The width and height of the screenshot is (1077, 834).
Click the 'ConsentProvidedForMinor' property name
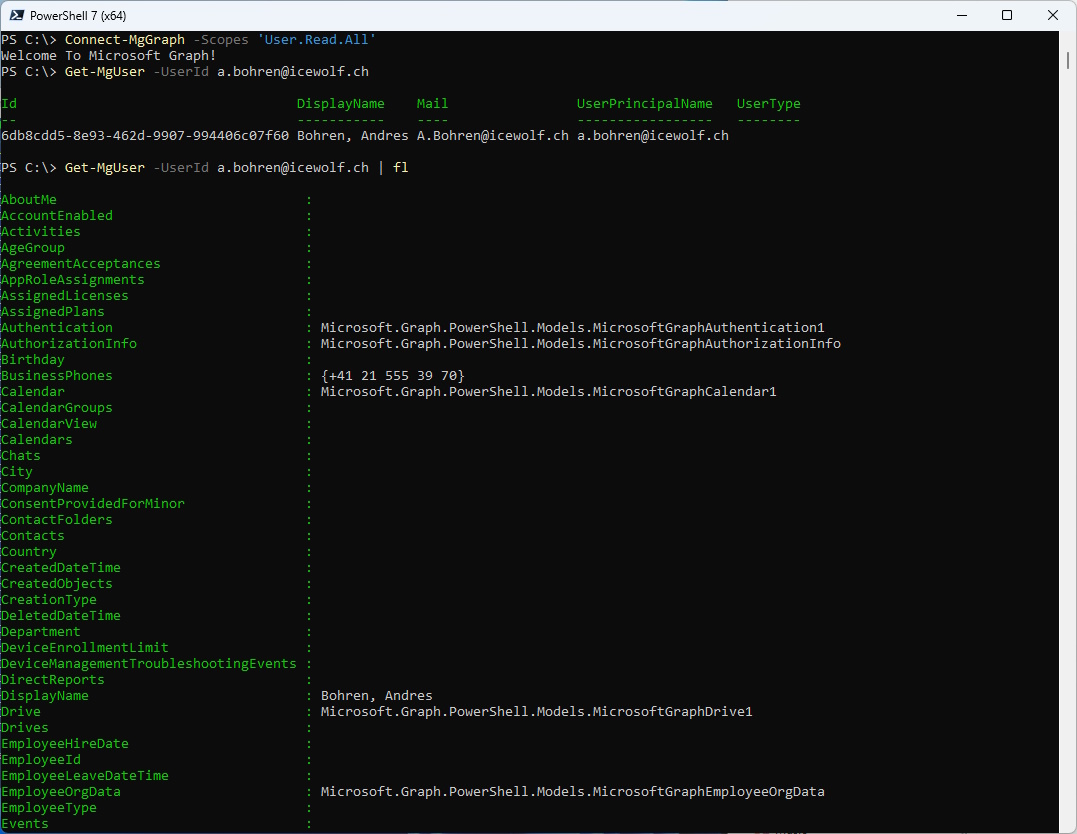coord(93,504)
